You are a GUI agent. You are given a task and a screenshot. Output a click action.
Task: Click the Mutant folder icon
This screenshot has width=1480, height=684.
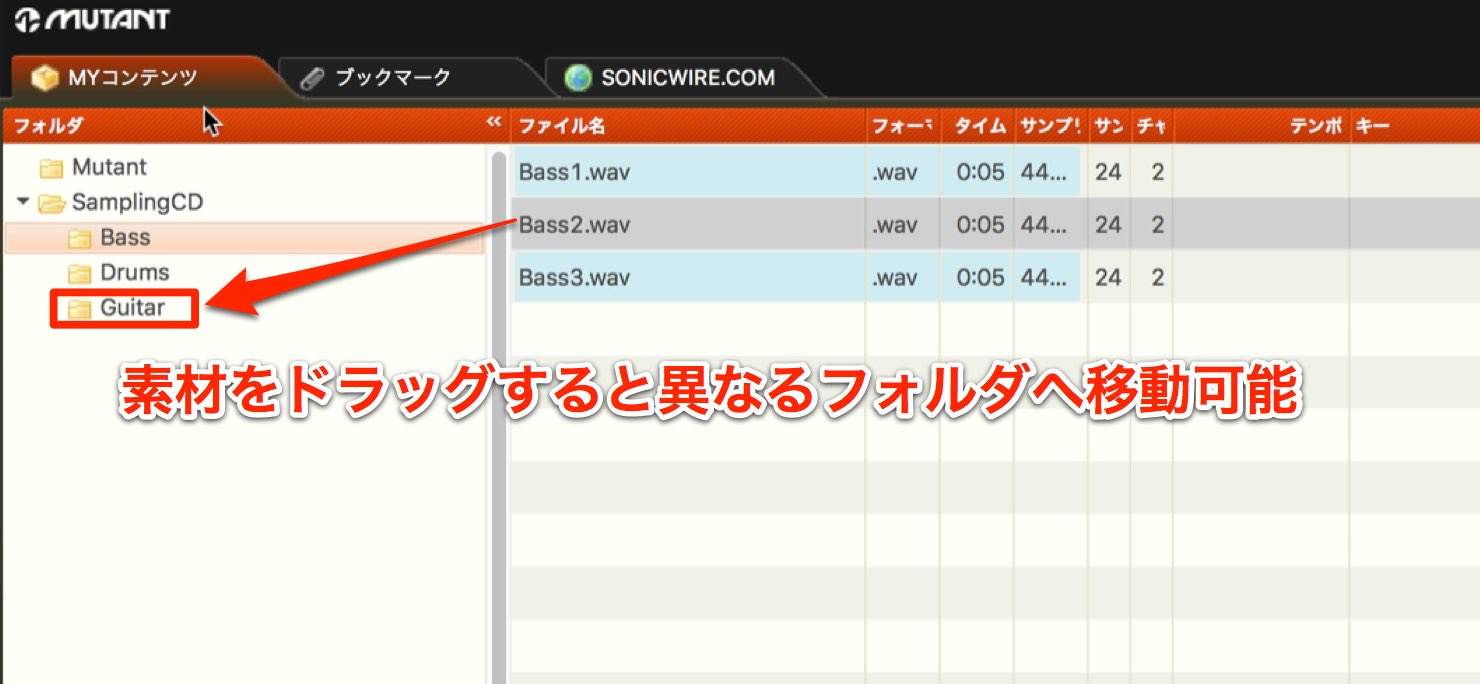click(x=51, y=168)
